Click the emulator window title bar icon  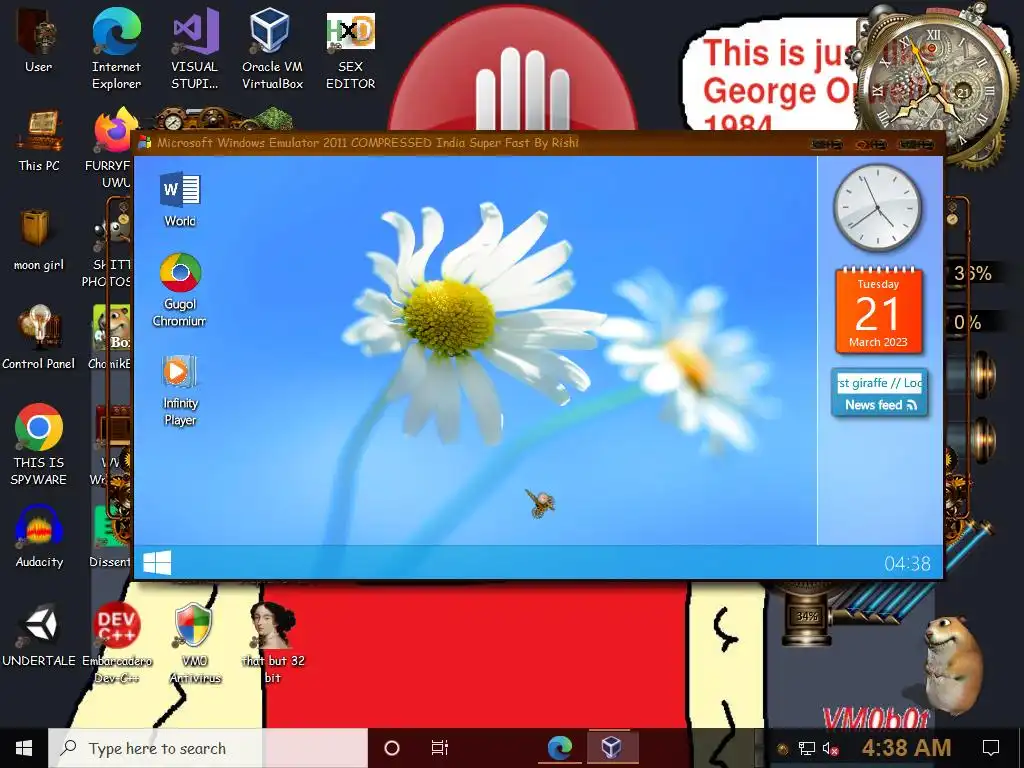click(145, 143)
